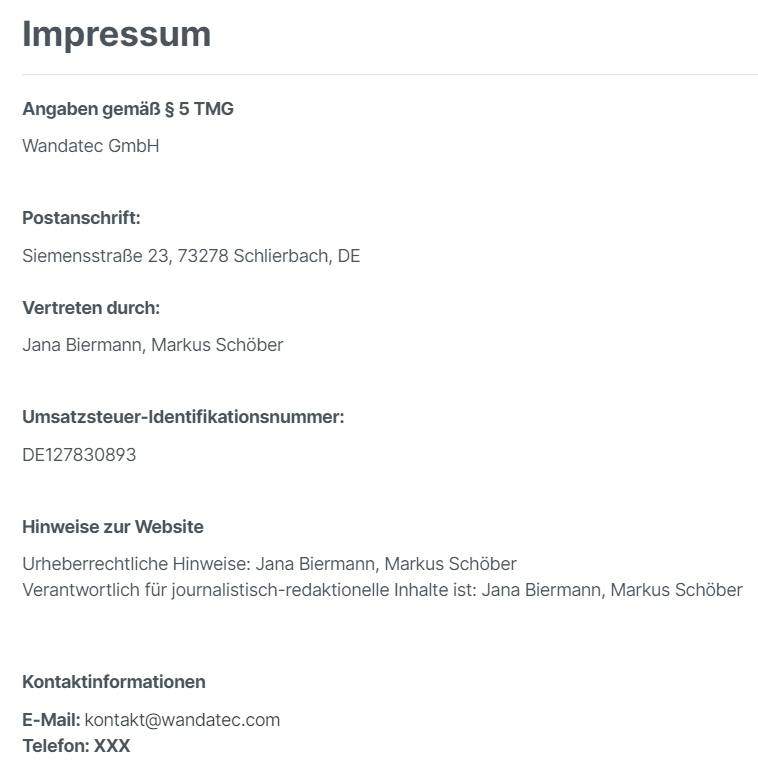Click the Postanschrift label

tap(81, 218)
